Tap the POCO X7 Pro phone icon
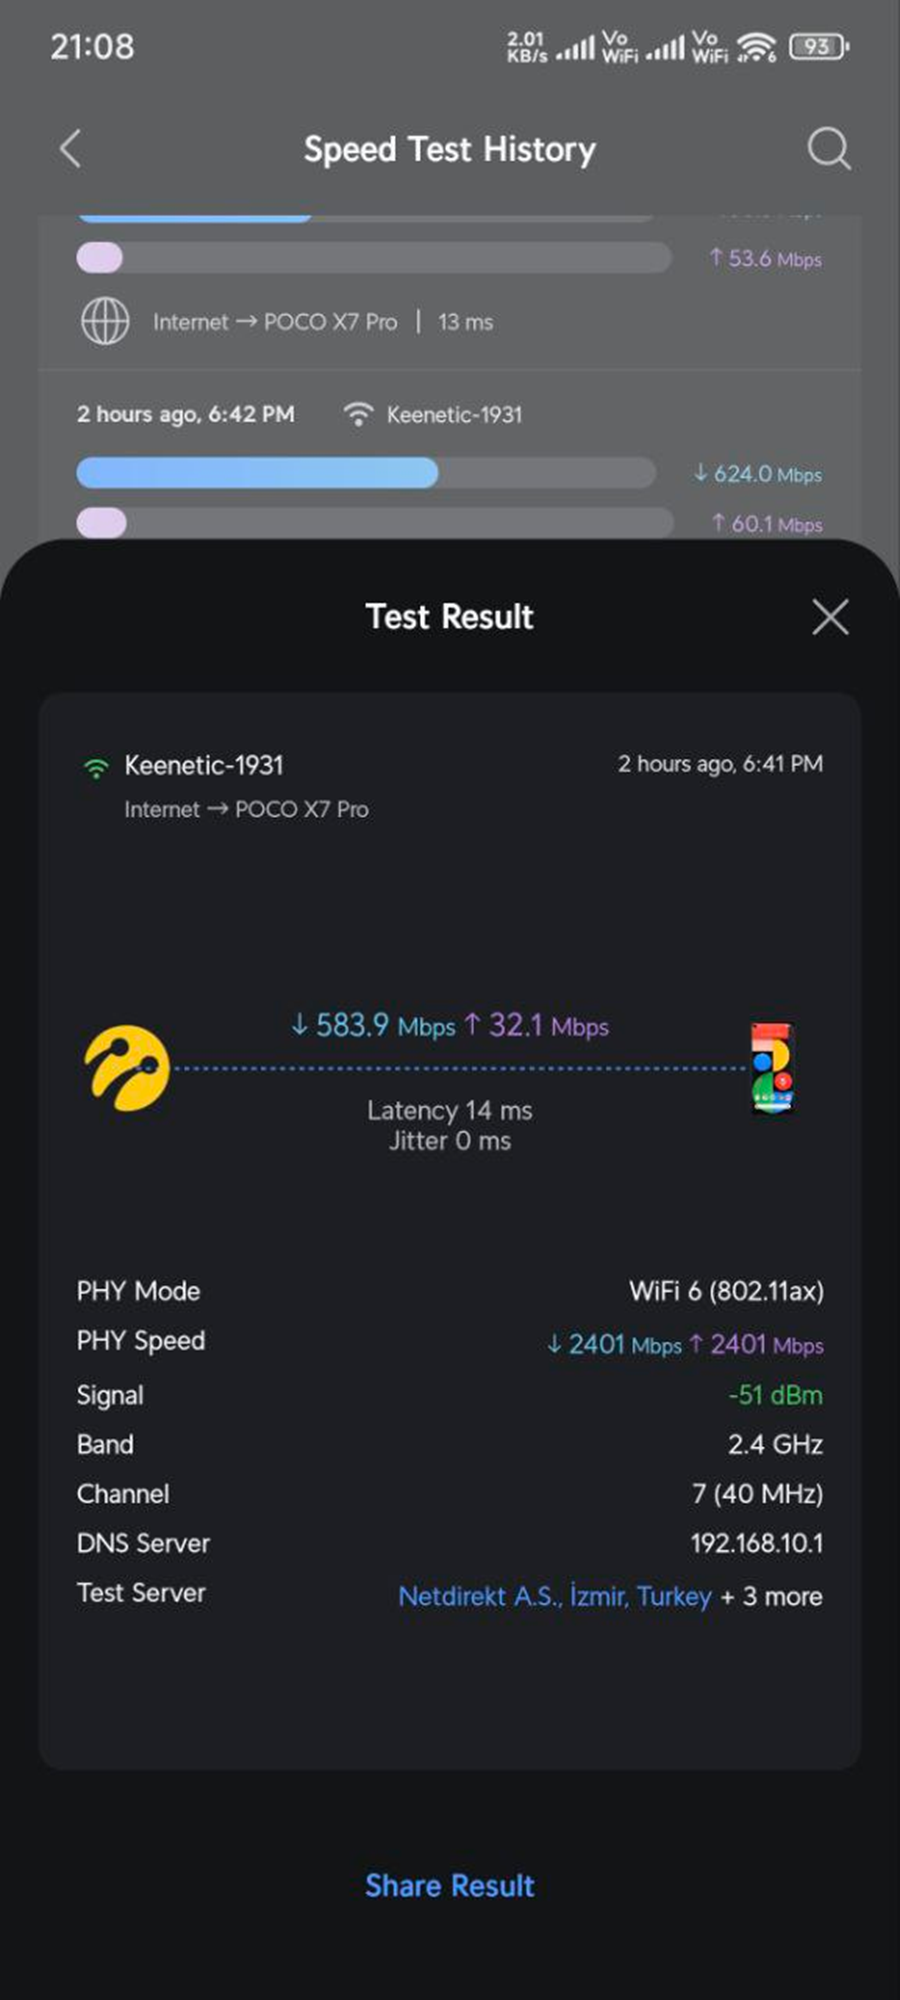The image size is (900, 2000). click(x=771, y=1068)
